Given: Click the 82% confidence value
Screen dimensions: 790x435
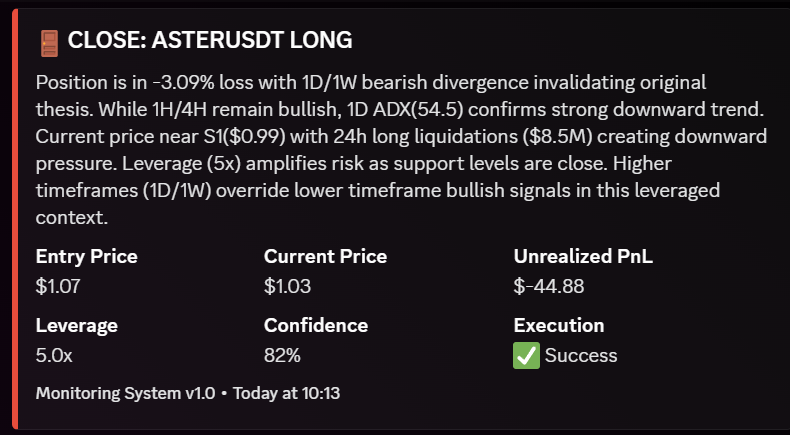Looking at the screenshot, I should click(282, 355).
